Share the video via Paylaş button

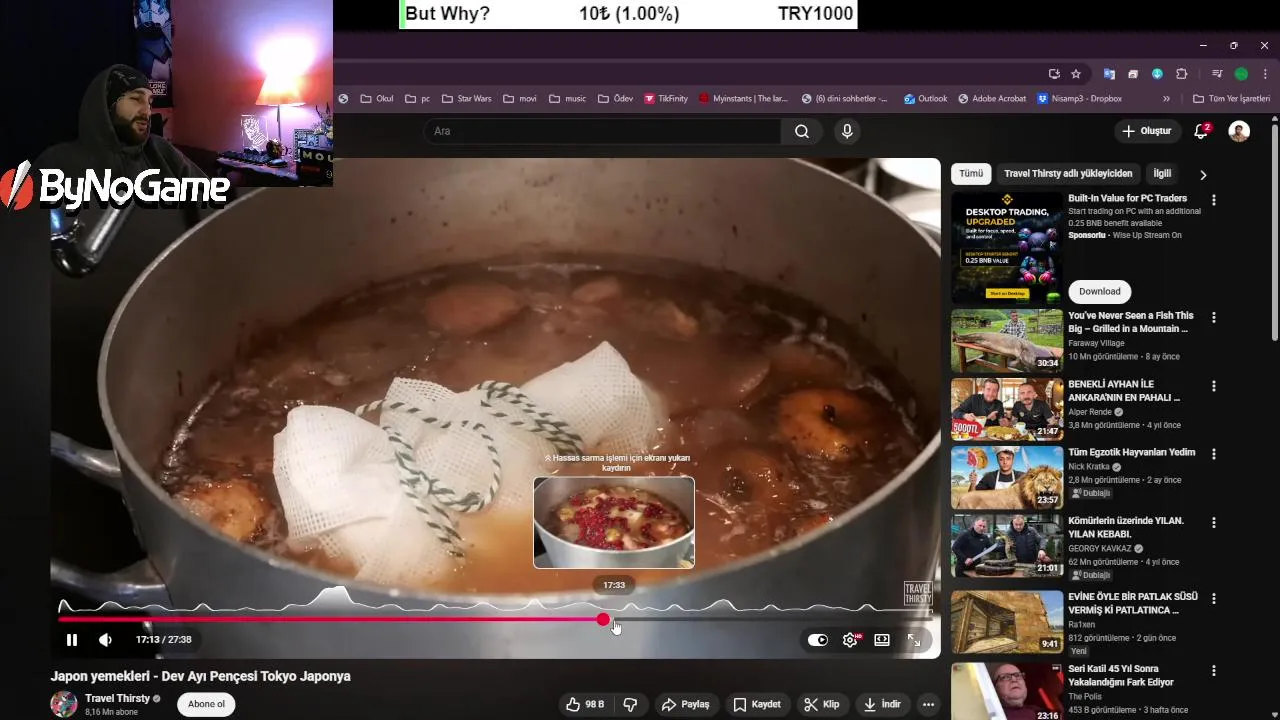coord(686,704)
